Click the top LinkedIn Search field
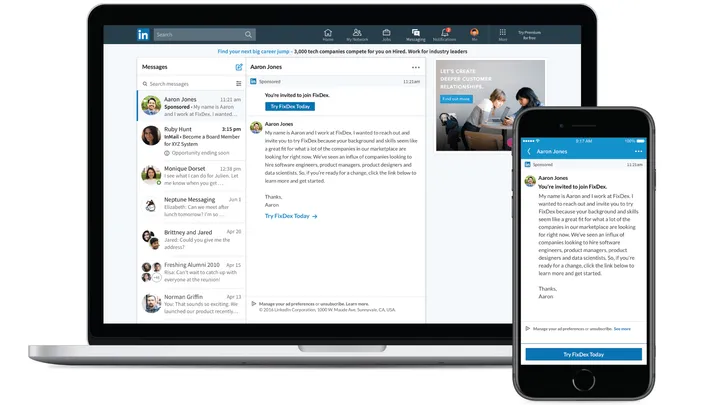This screenshot has width=720, height=405. point(204,34)
